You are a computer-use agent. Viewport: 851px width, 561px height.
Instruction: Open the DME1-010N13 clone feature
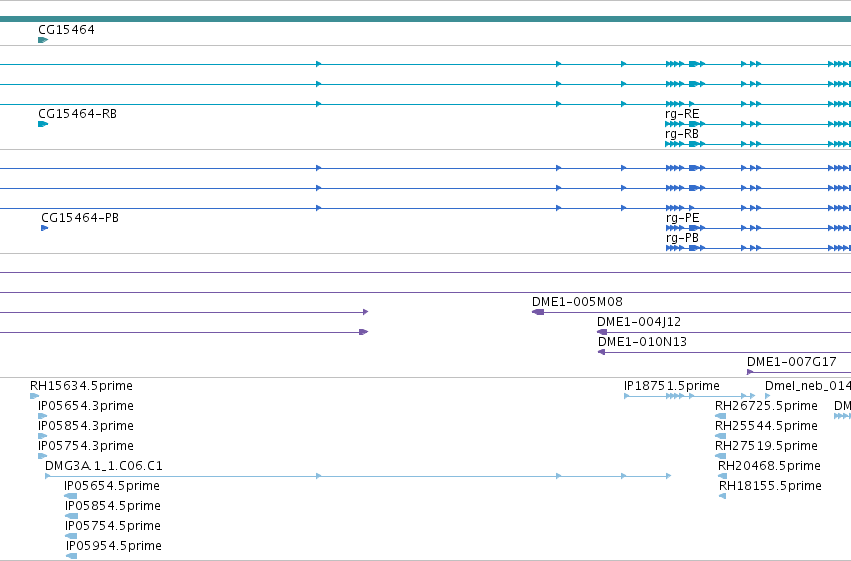[642, 342]
